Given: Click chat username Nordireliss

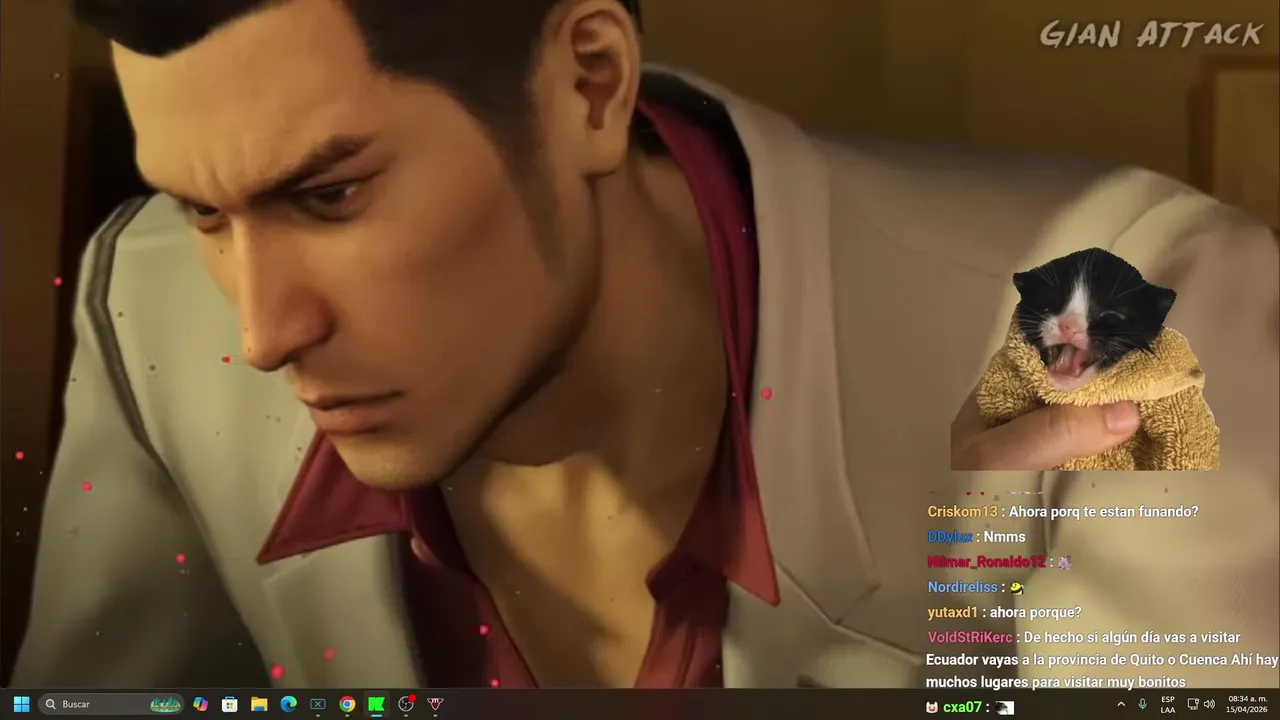Looking at the screenshot, I should point(962,587).
